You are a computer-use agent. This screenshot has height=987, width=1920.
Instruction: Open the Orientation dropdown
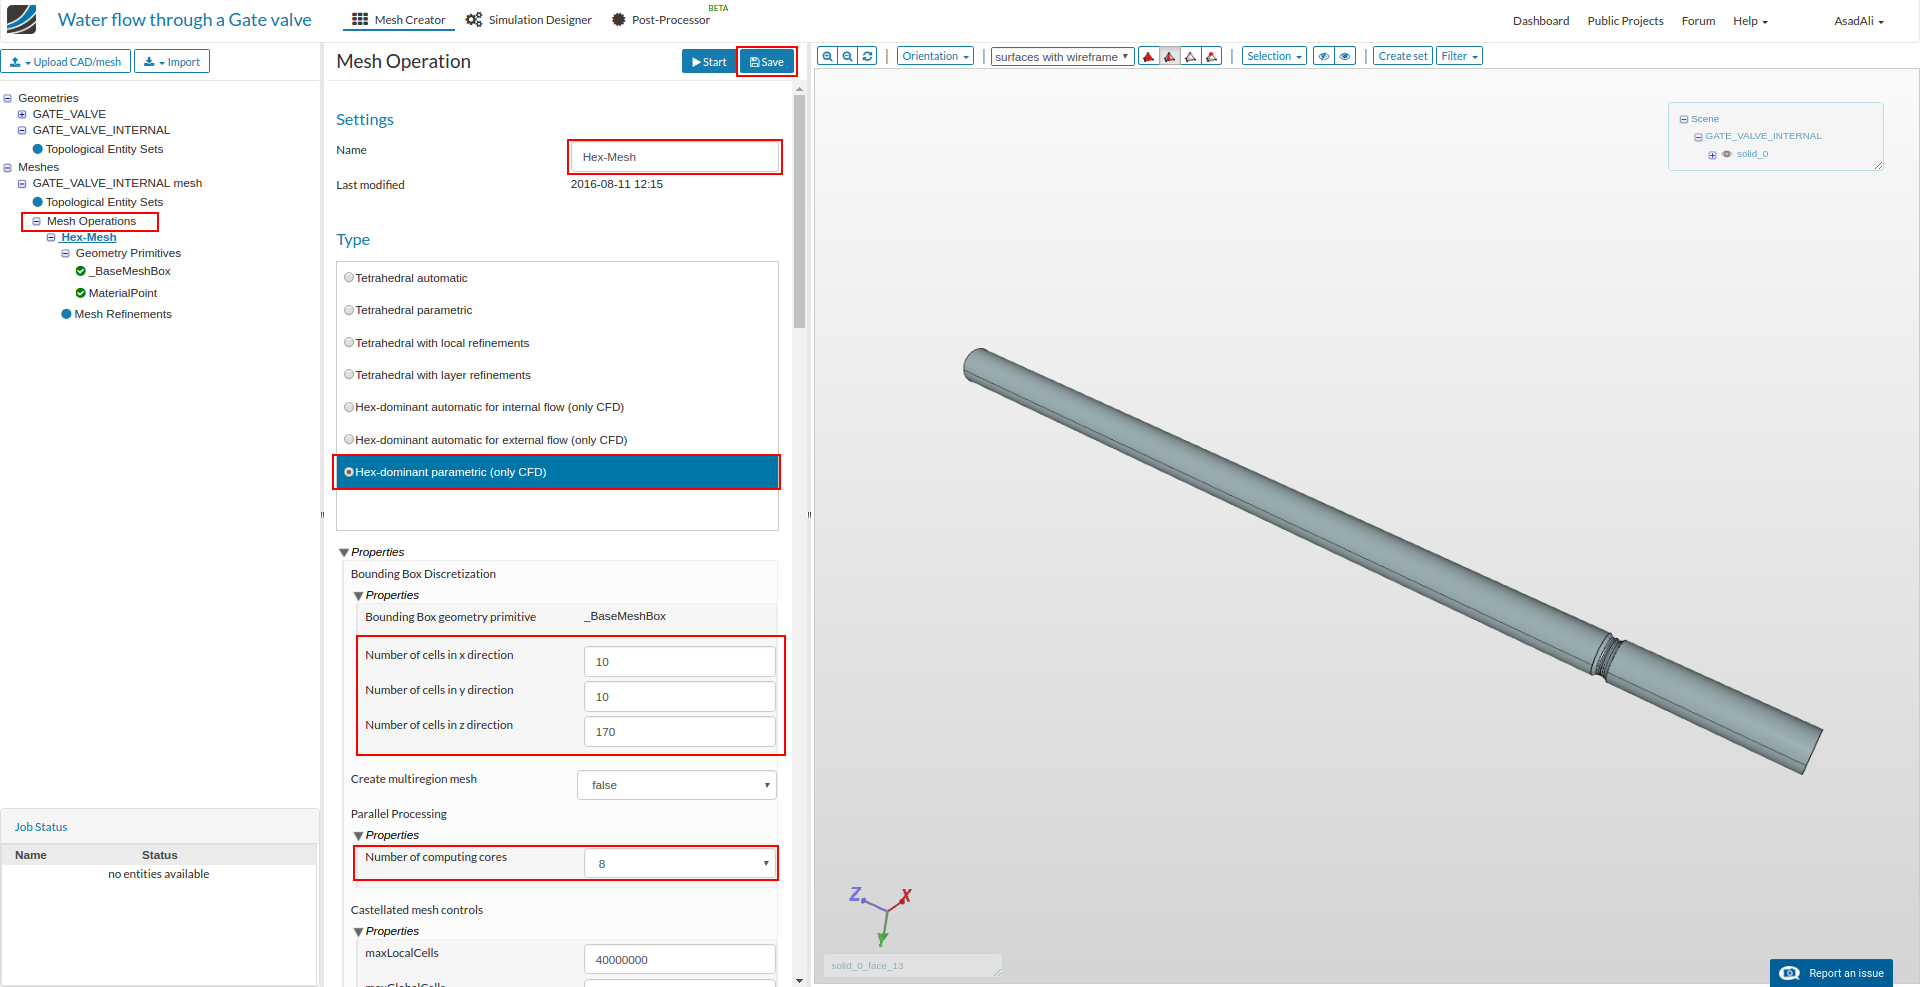pyautogui.click(x=935, y=56)
